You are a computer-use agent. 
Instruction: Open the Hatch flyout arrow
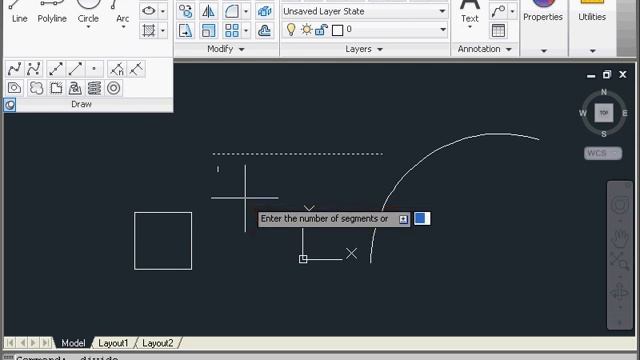point(162,31)
